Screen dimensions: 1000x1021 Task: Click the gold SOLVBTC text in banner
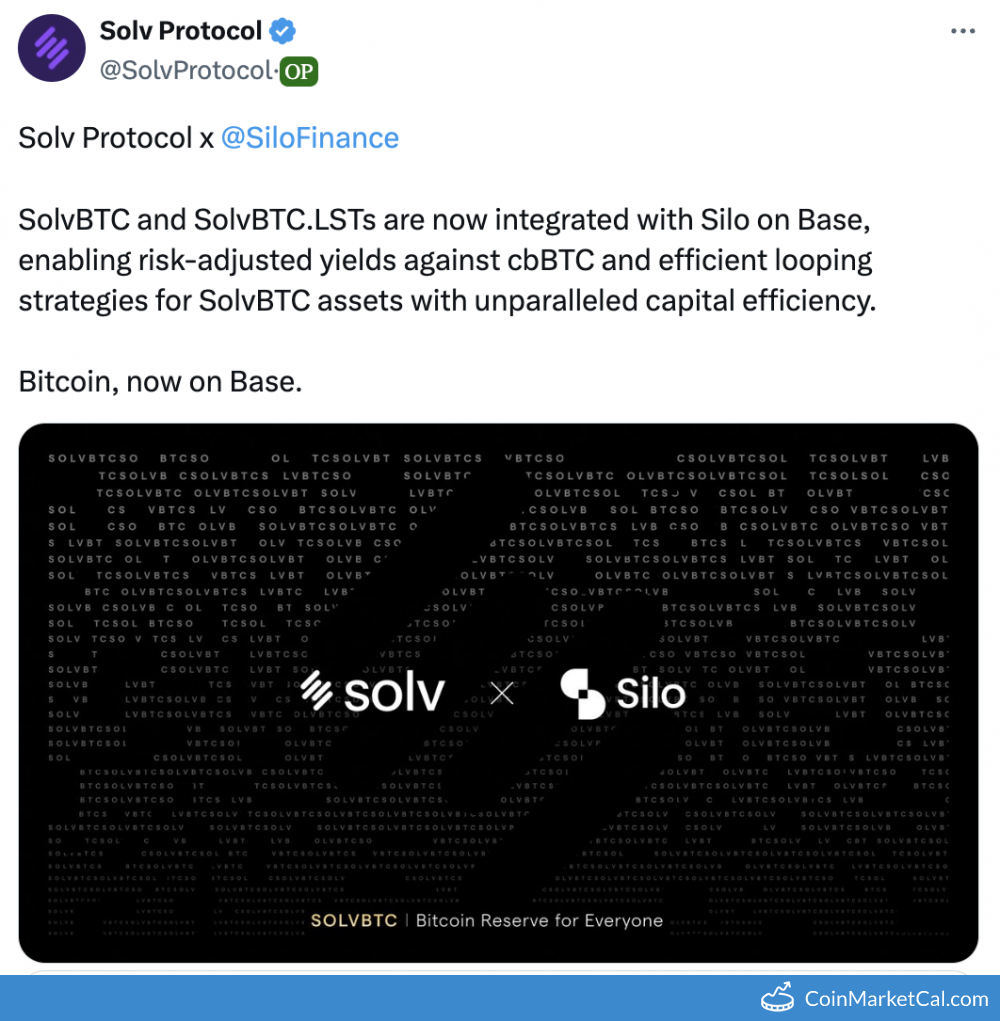(x=354, y=920)
